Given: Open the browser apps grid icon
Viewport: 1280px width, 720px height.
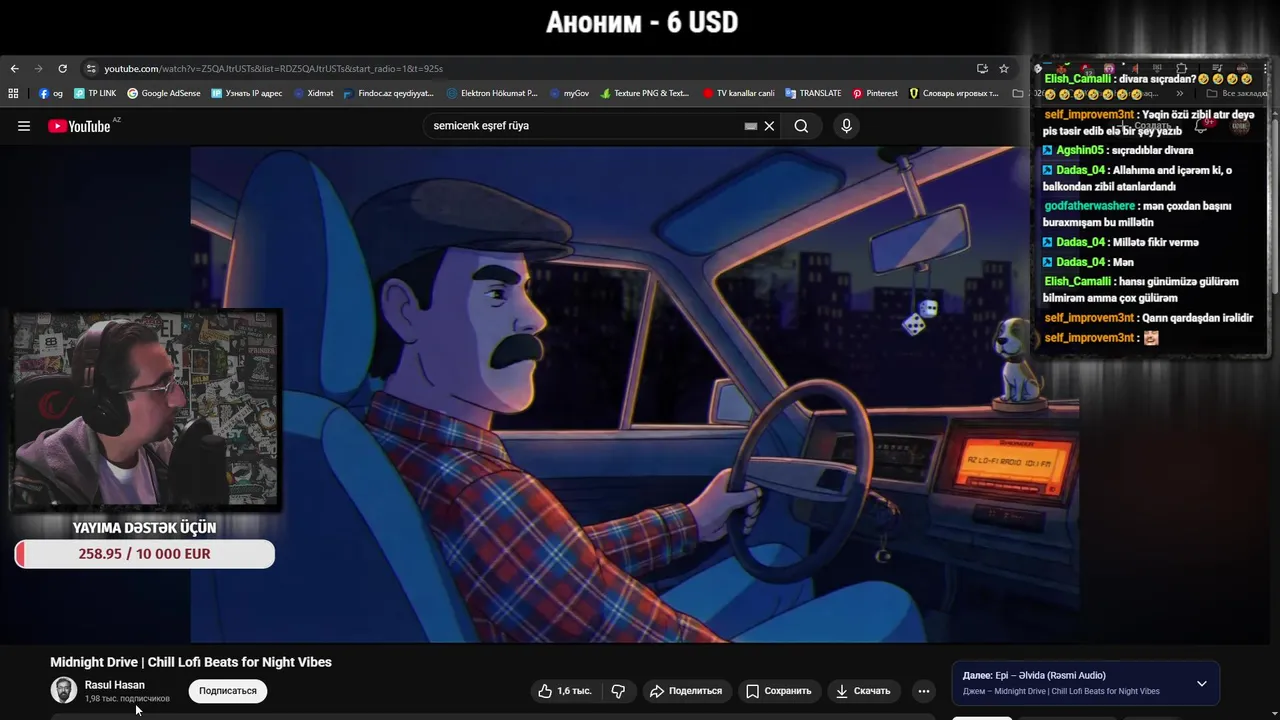Looking at the screenshot, I should (x=13, y=93).
